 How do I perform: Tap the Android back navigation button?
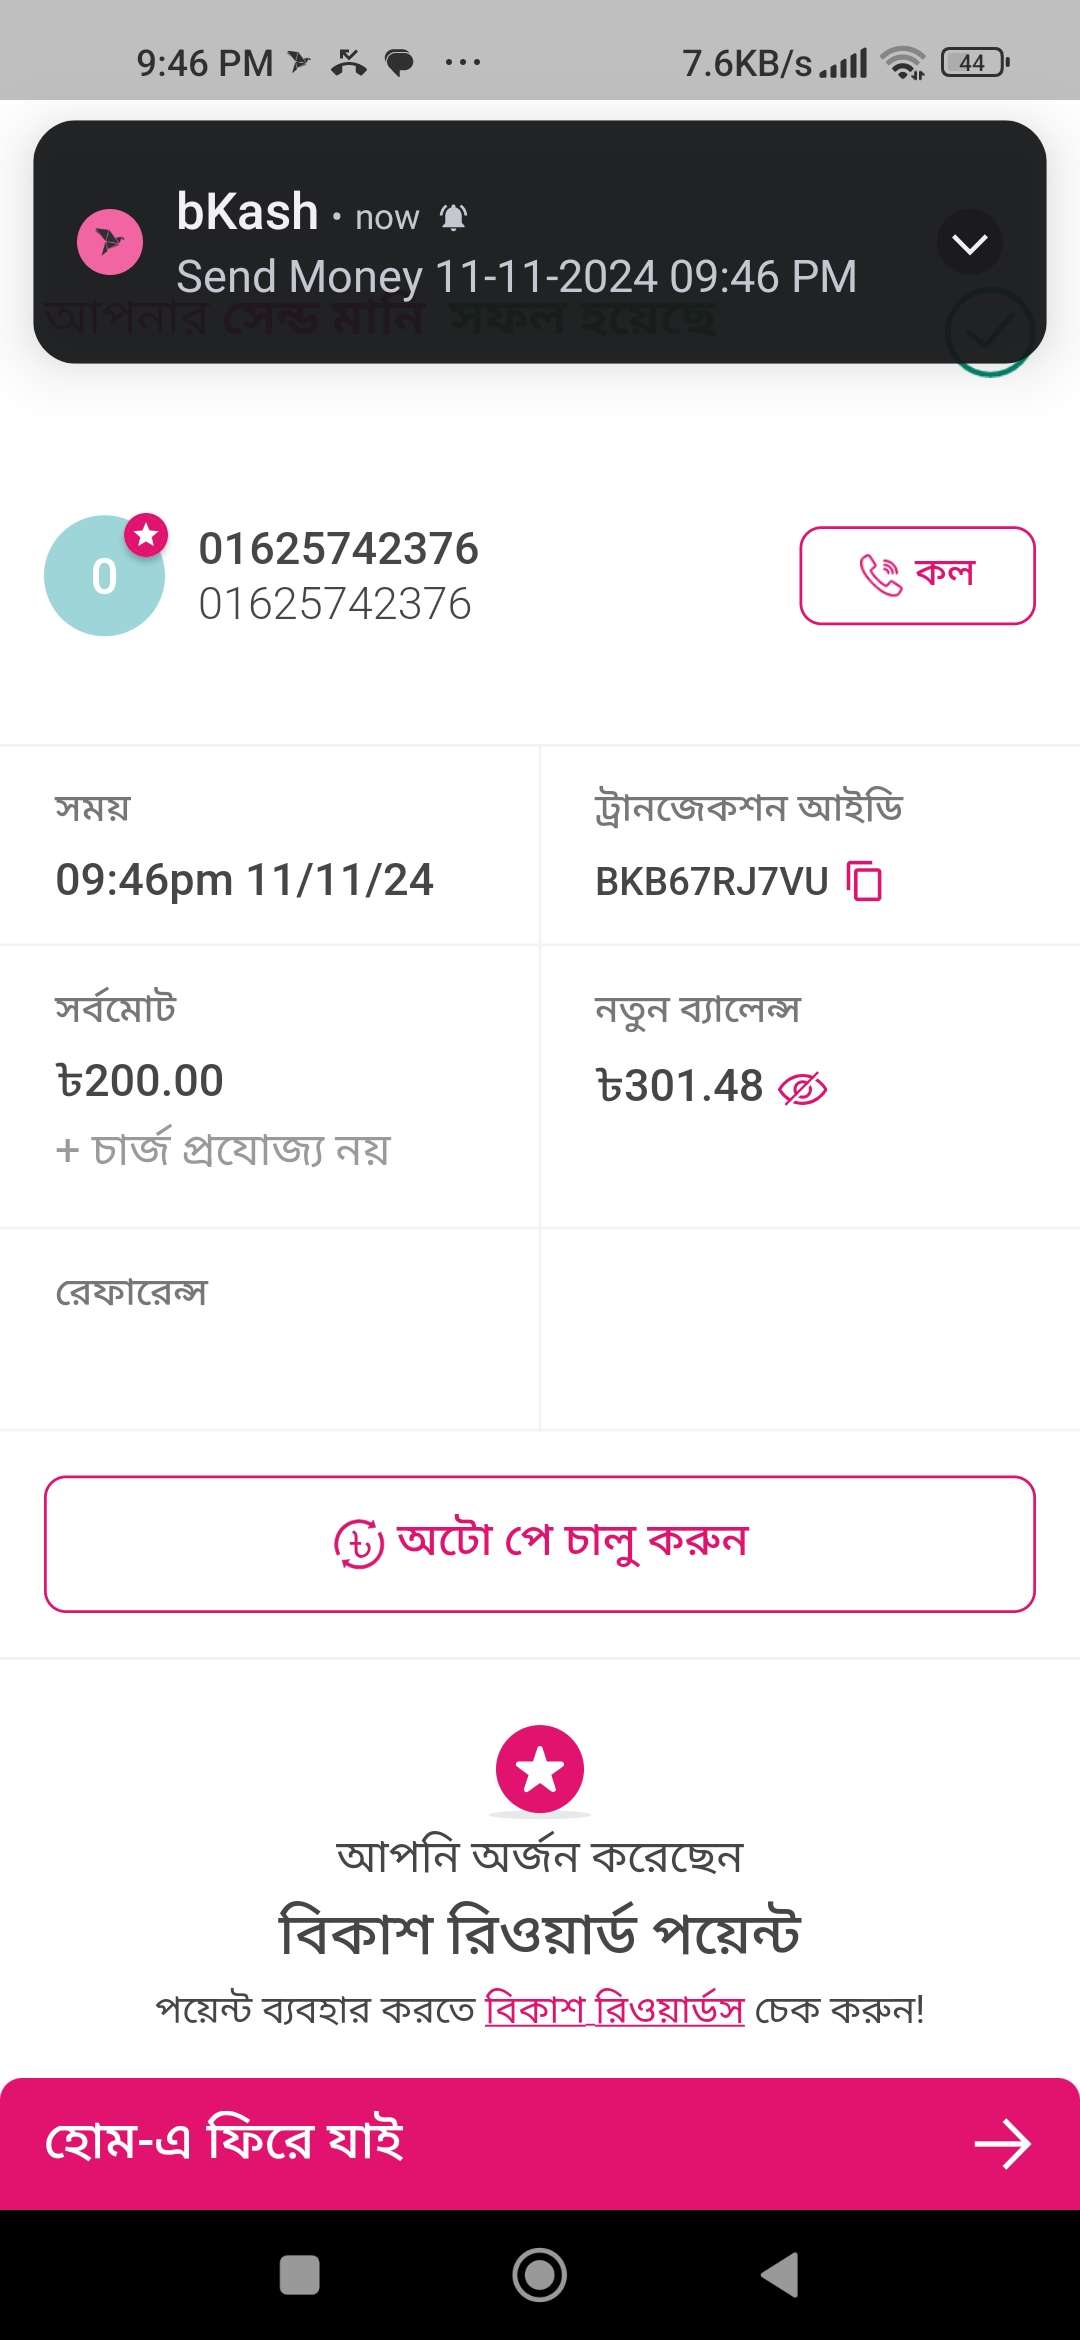780,2275
